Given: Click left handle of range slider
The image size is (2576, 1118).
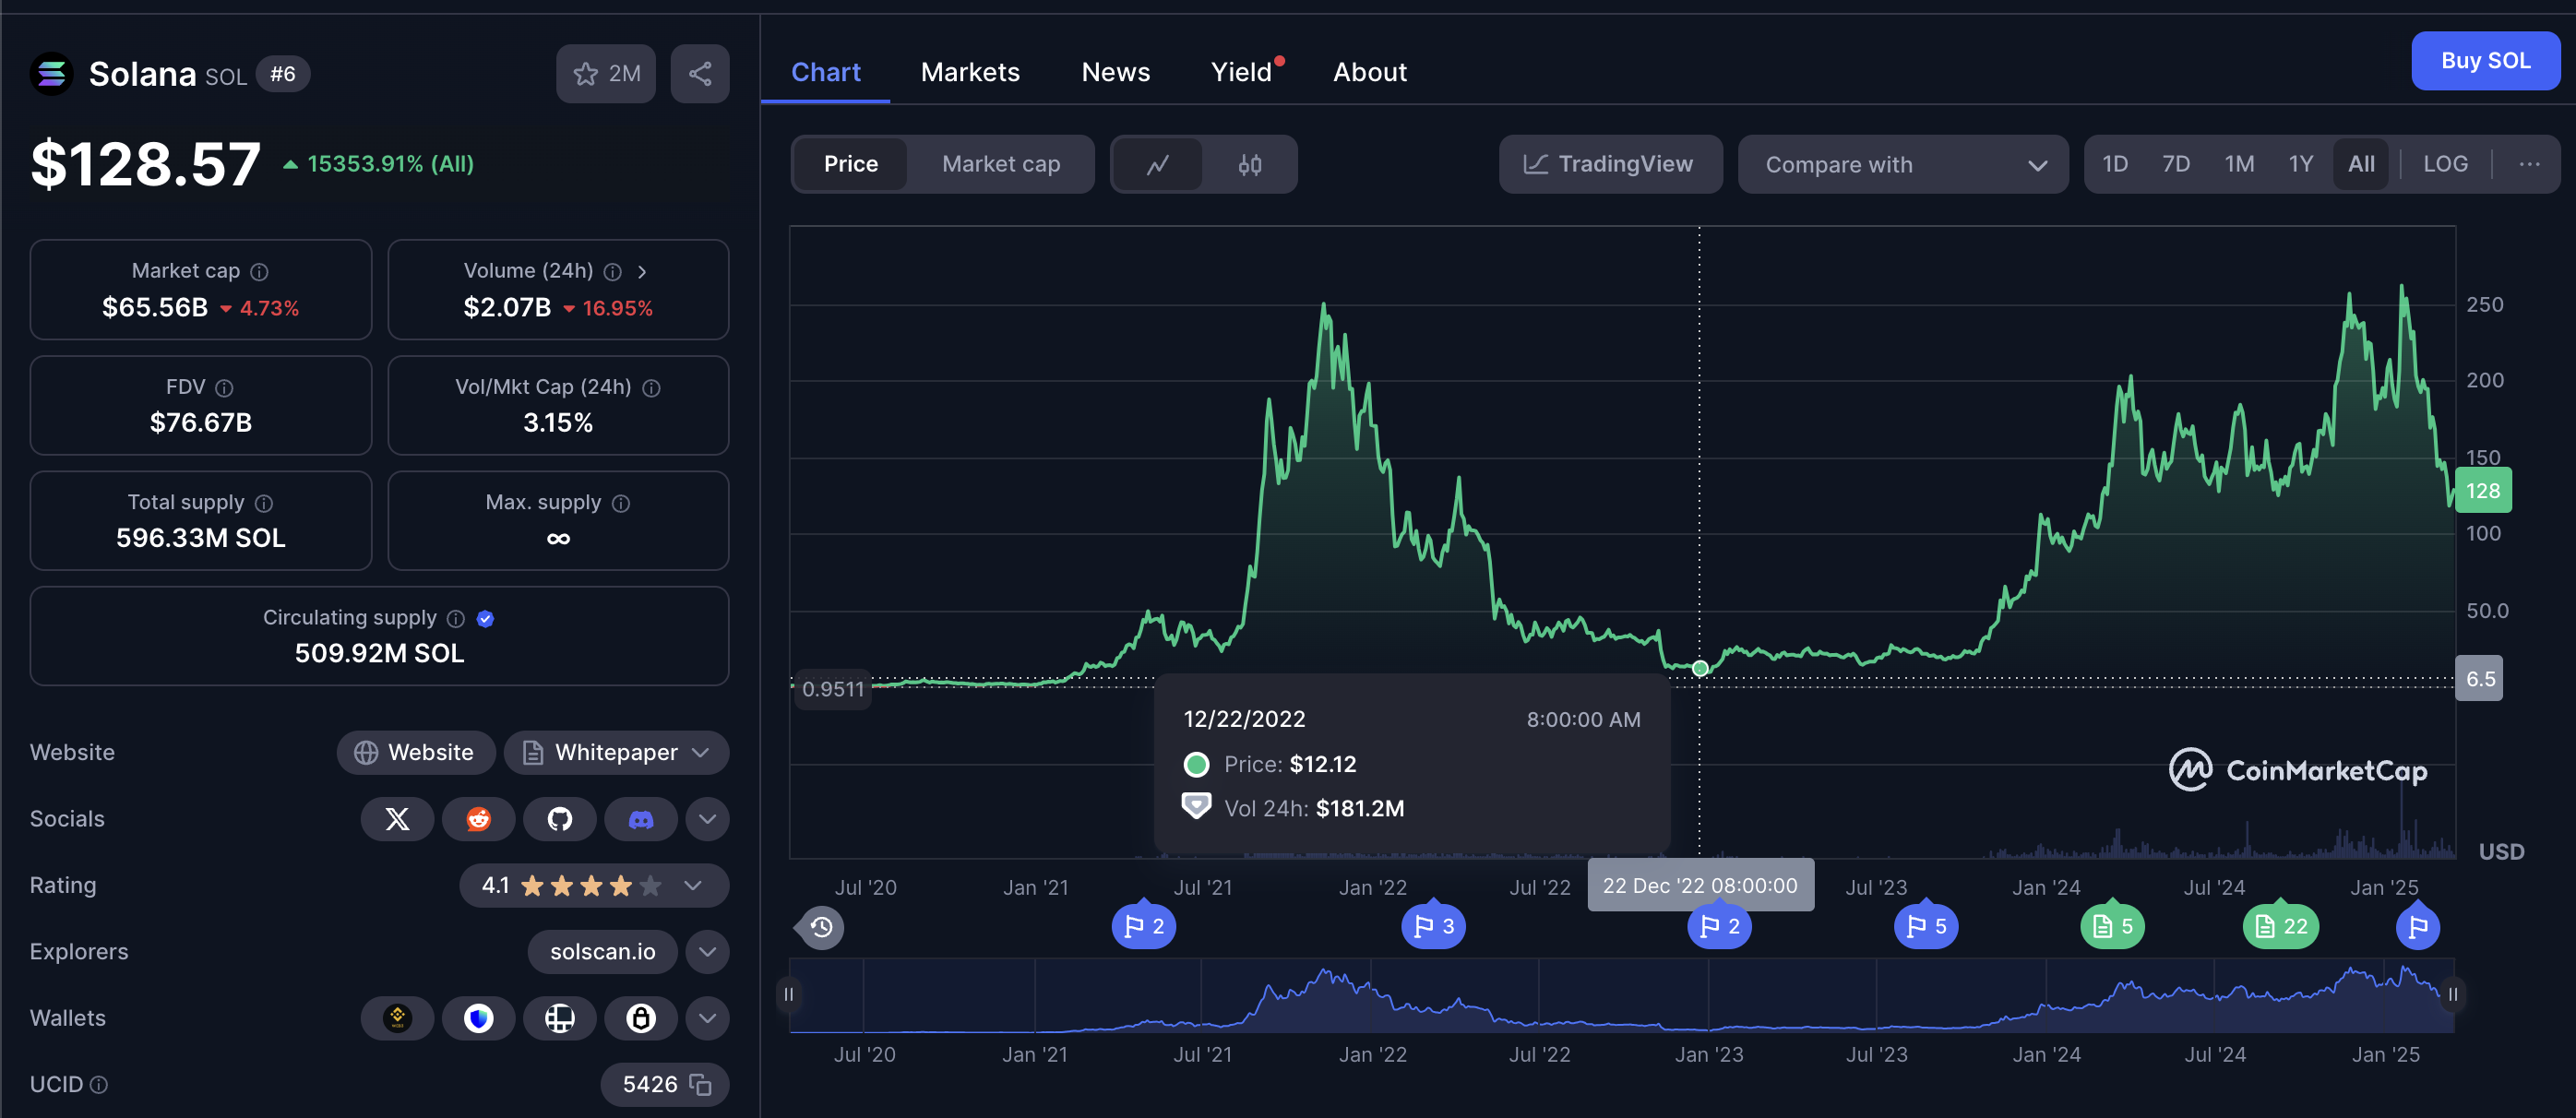Looking at the screenshot, I should (x=788, y=994).
